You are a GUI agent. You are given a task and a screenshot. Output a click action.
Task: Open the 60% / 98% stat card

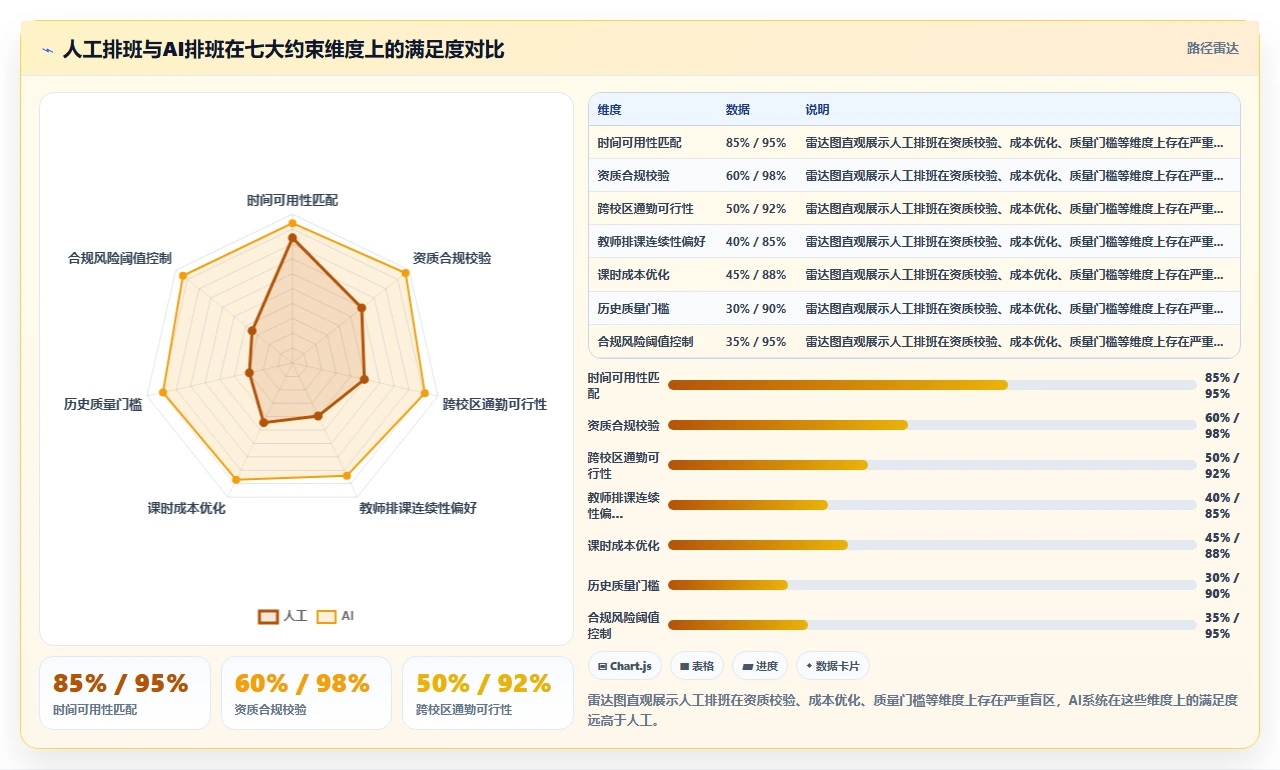(306, 693)
